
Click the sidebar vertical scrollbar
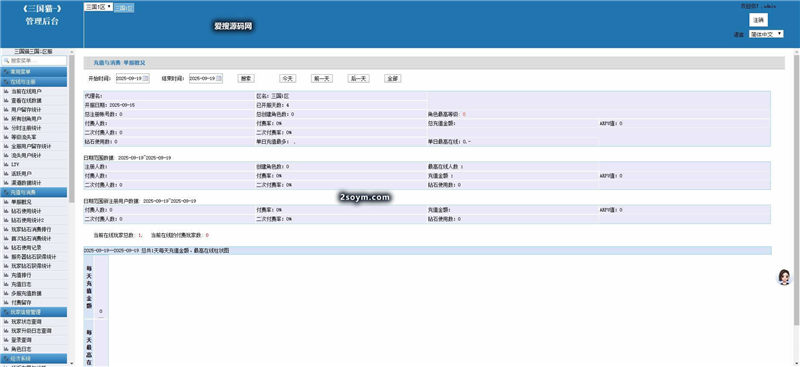coord(72,128)
